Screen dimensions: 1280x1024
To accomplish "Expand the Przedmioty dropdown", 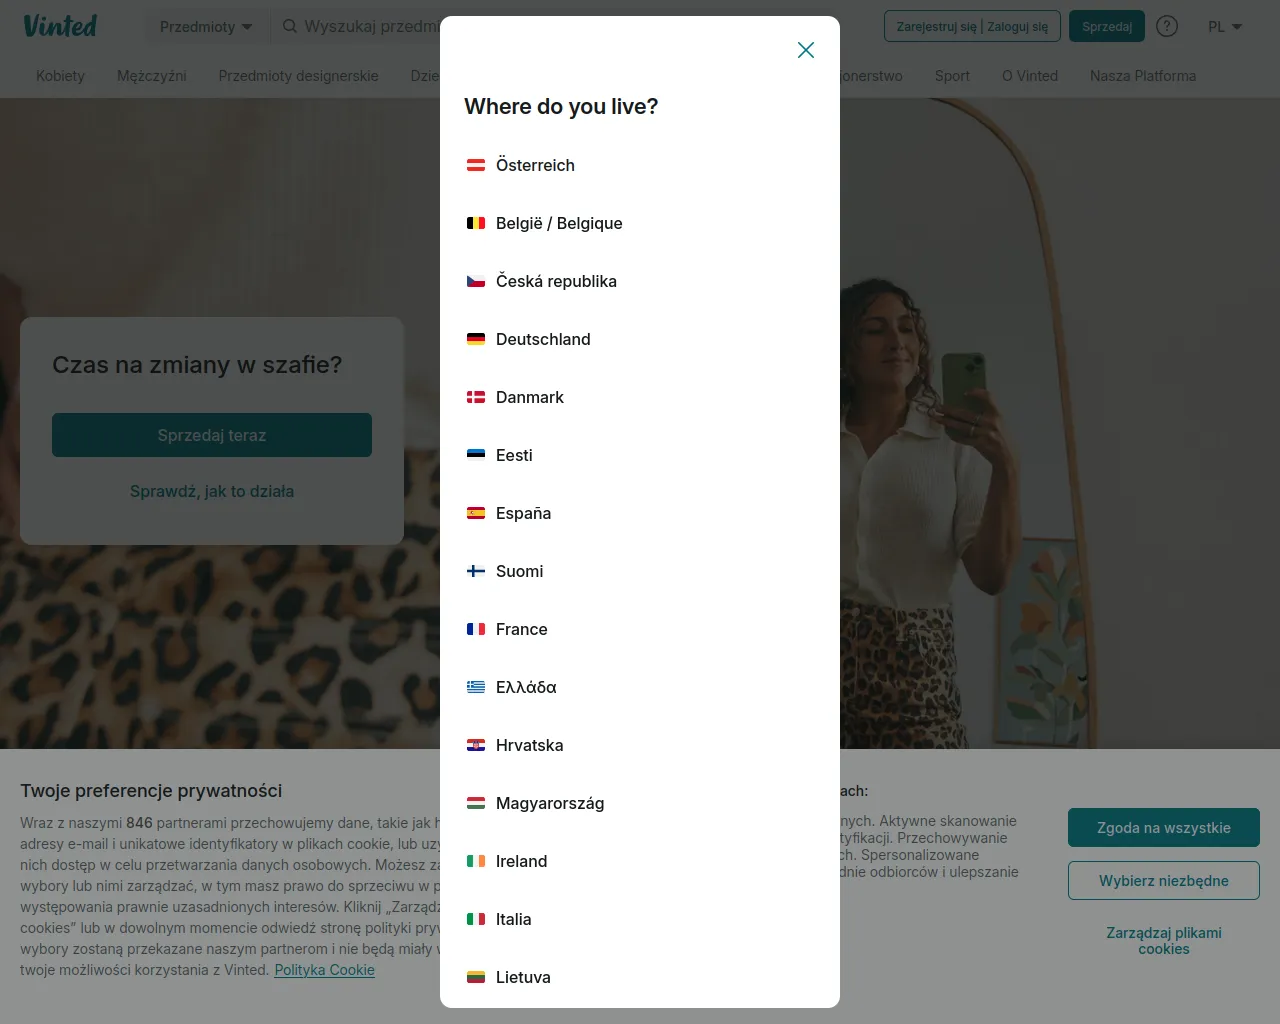I will tap(206, 26).
